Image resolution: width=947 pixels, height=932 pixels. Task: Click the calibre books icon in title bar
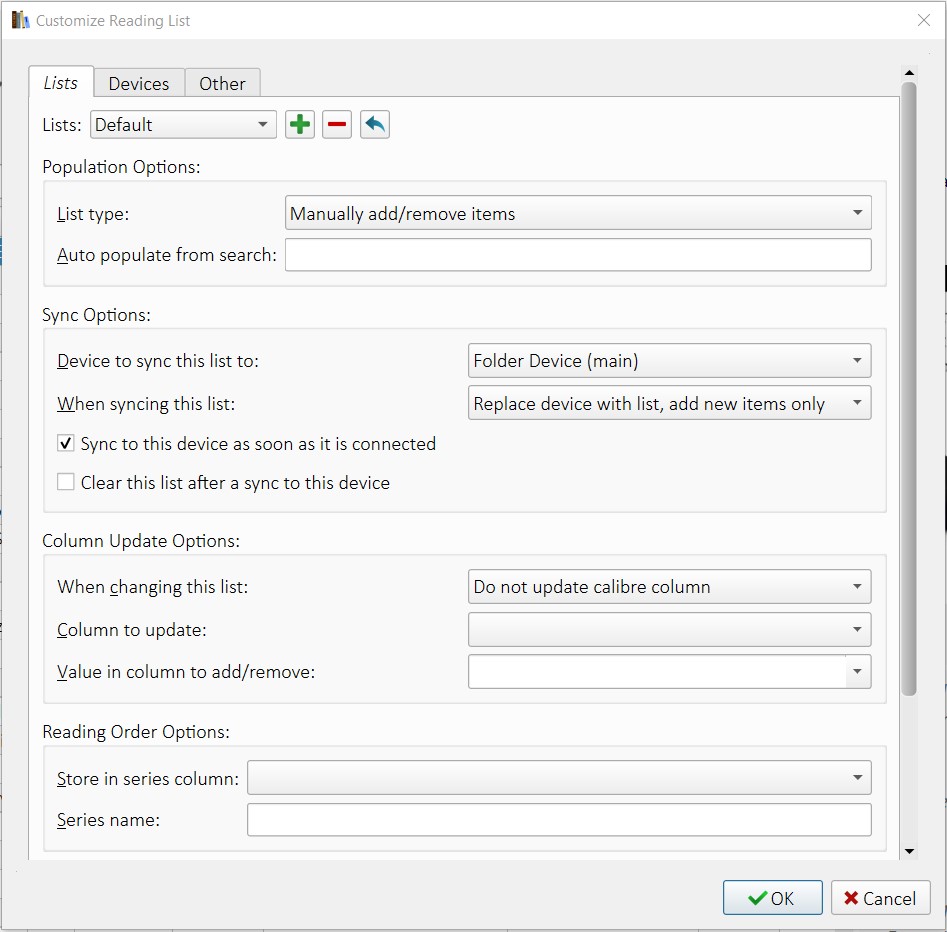coord(20,20)
